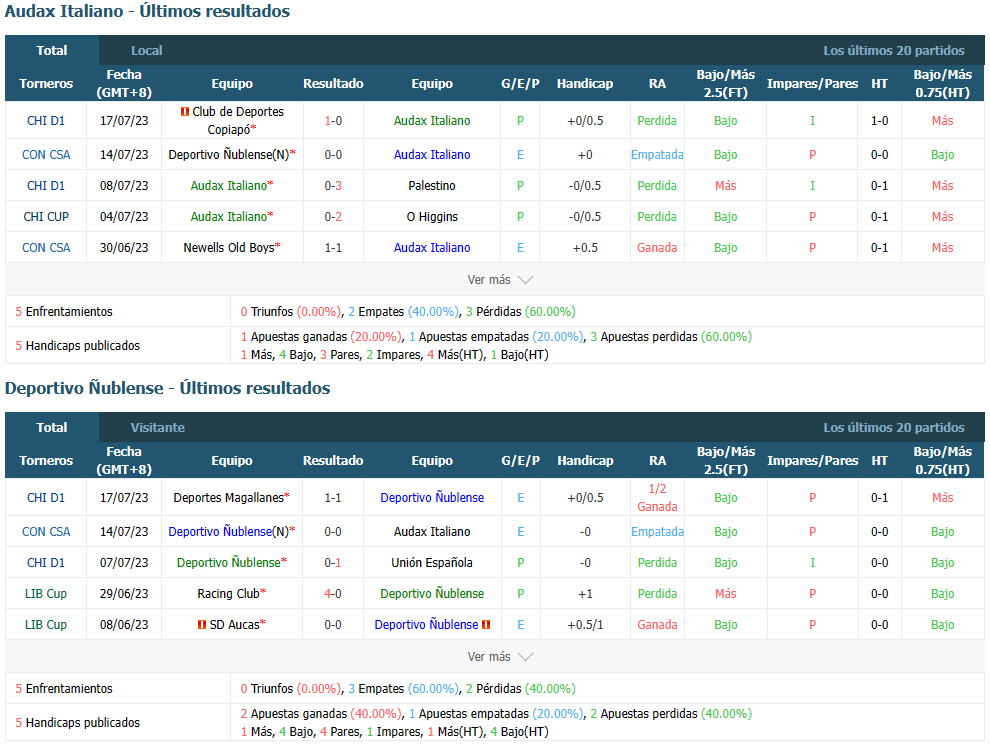Click Newells Old Boys team name
The image size is (990, 747).
coord(229,248)
